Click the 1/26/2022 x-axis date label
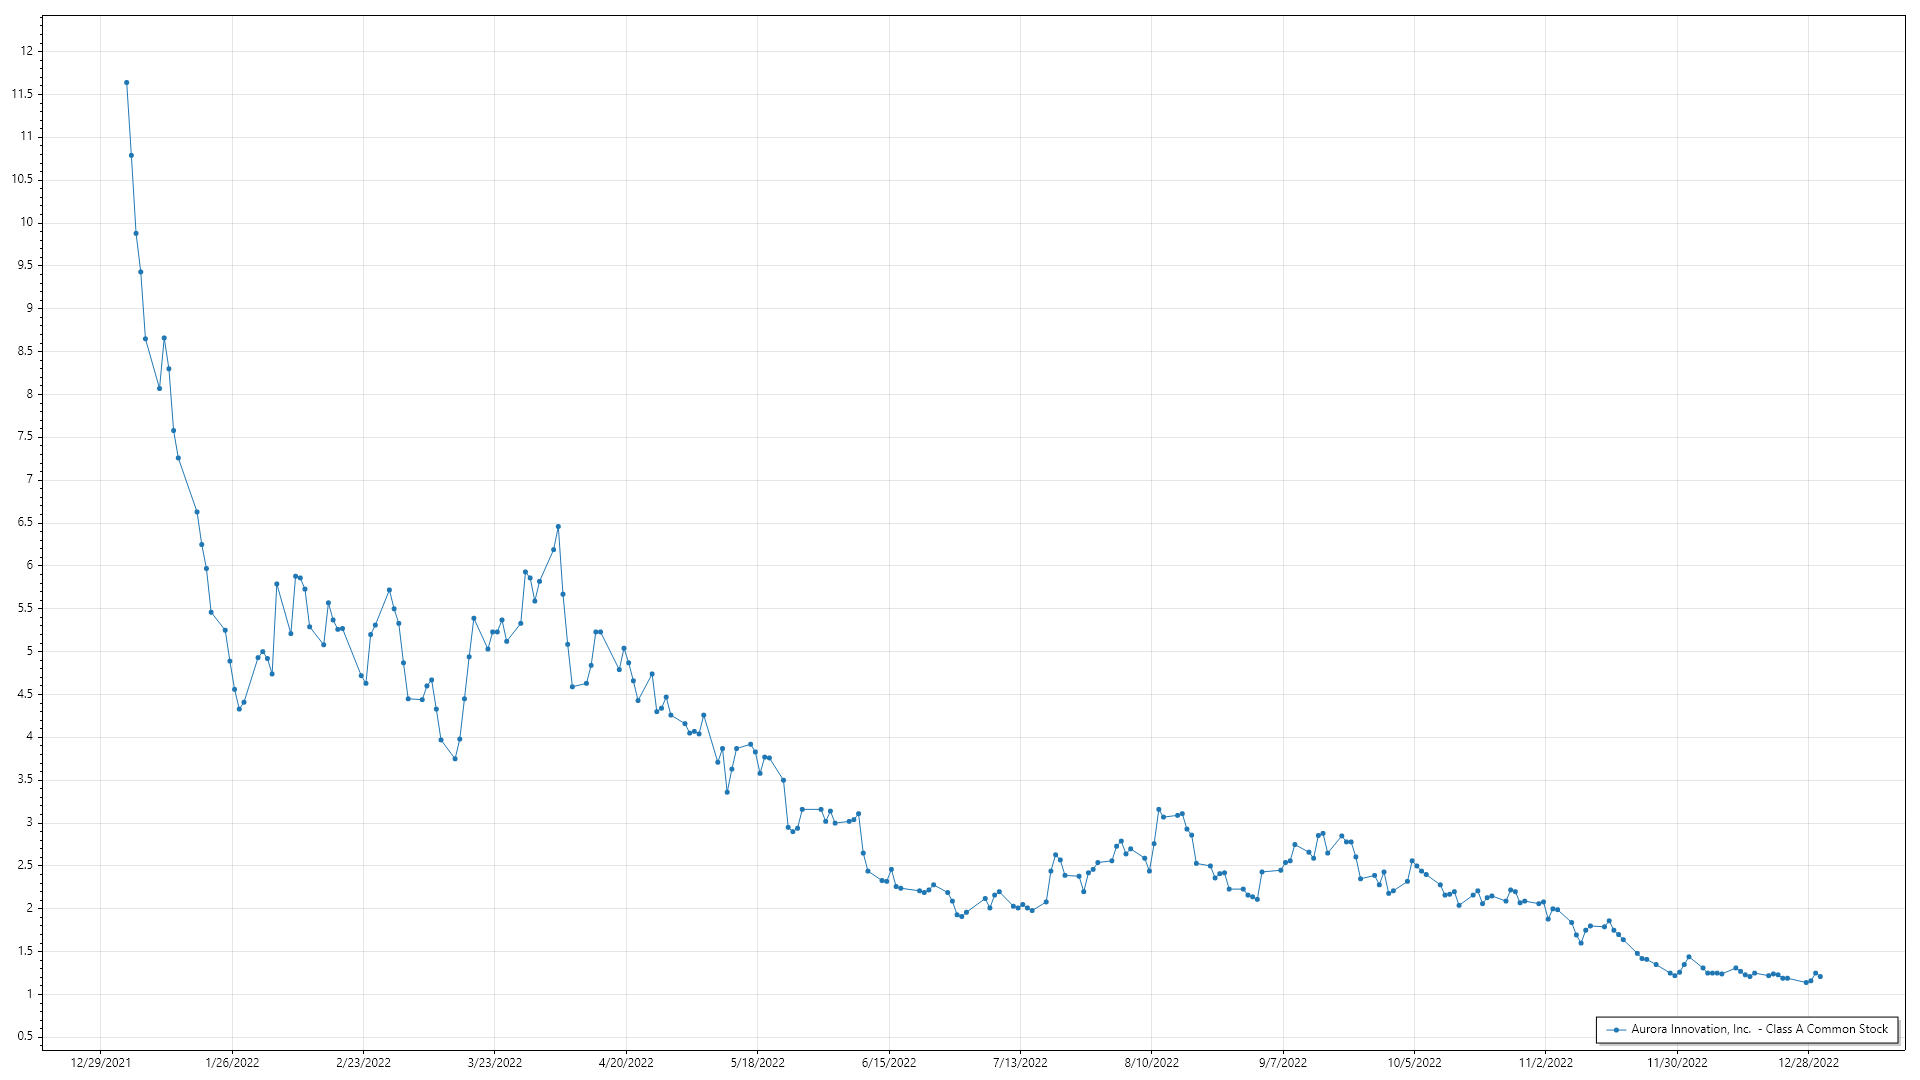1920x1080 pixels. (232, 1062)
